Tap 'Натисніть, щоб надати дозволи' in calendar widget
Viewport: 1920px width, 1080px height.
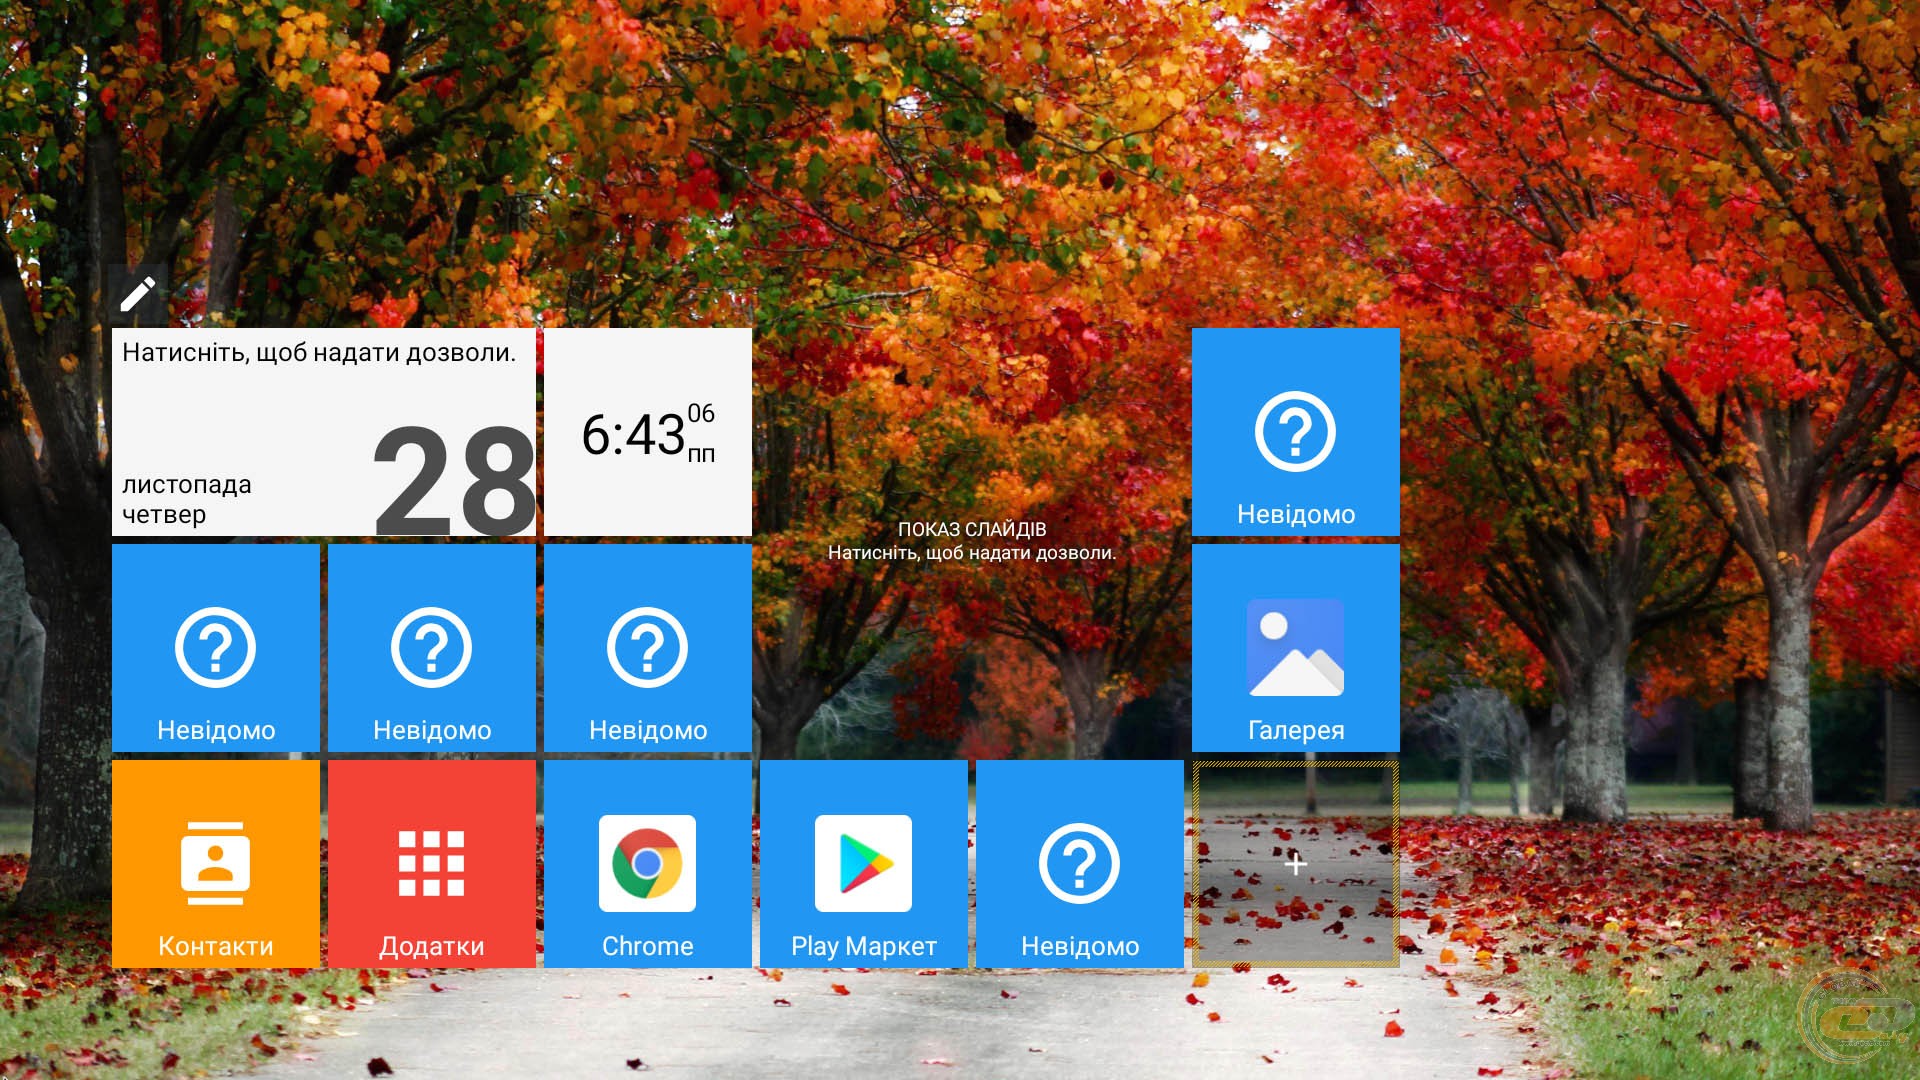click(319, 353)
